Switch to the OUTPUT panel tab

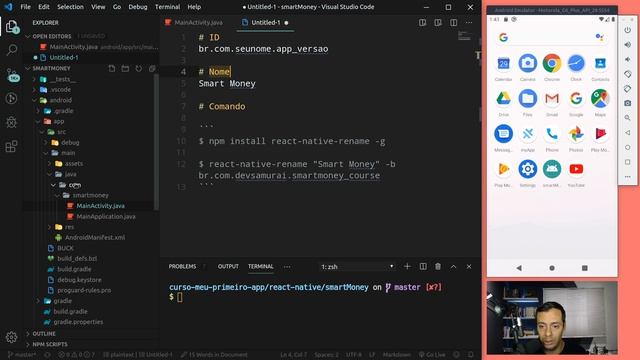coord(228,267)
